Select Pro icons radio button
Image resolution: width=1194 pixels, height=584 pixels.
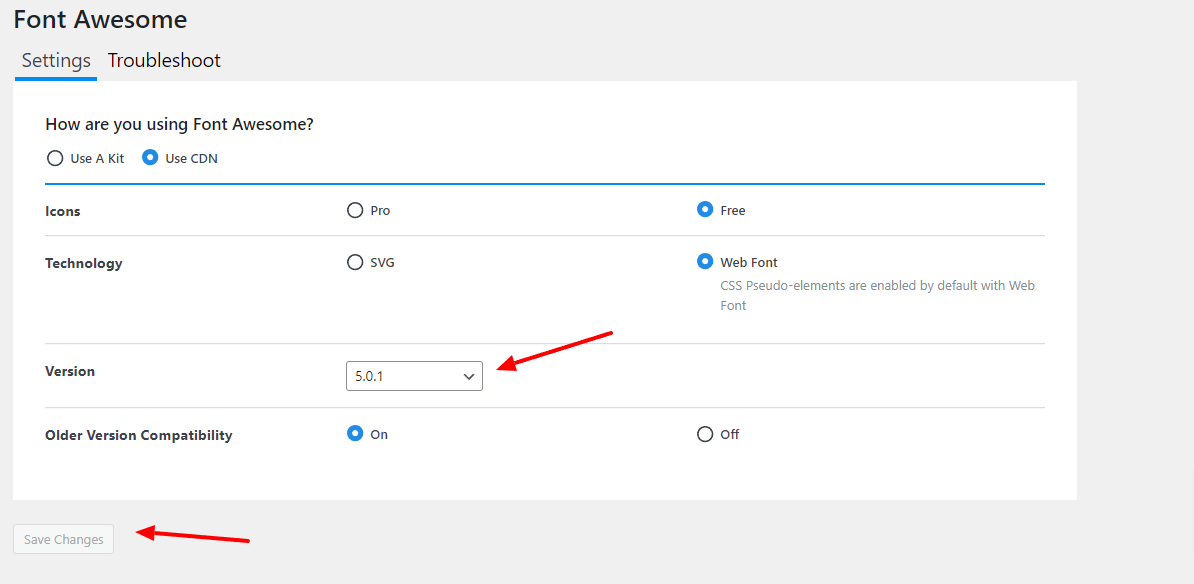tap(355, 210)
